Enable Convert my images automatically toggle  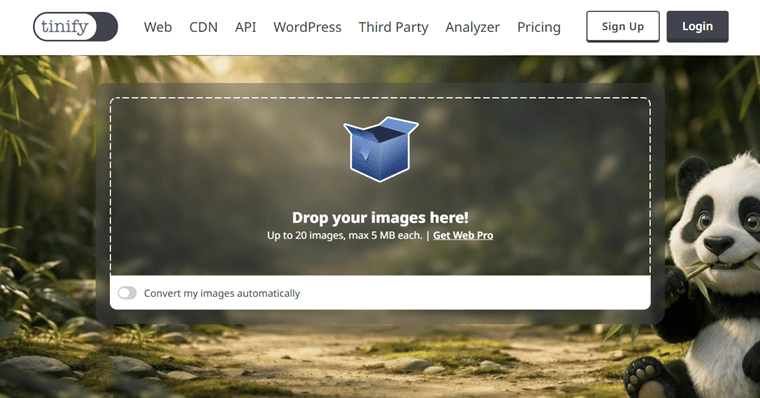click(127, 293)
